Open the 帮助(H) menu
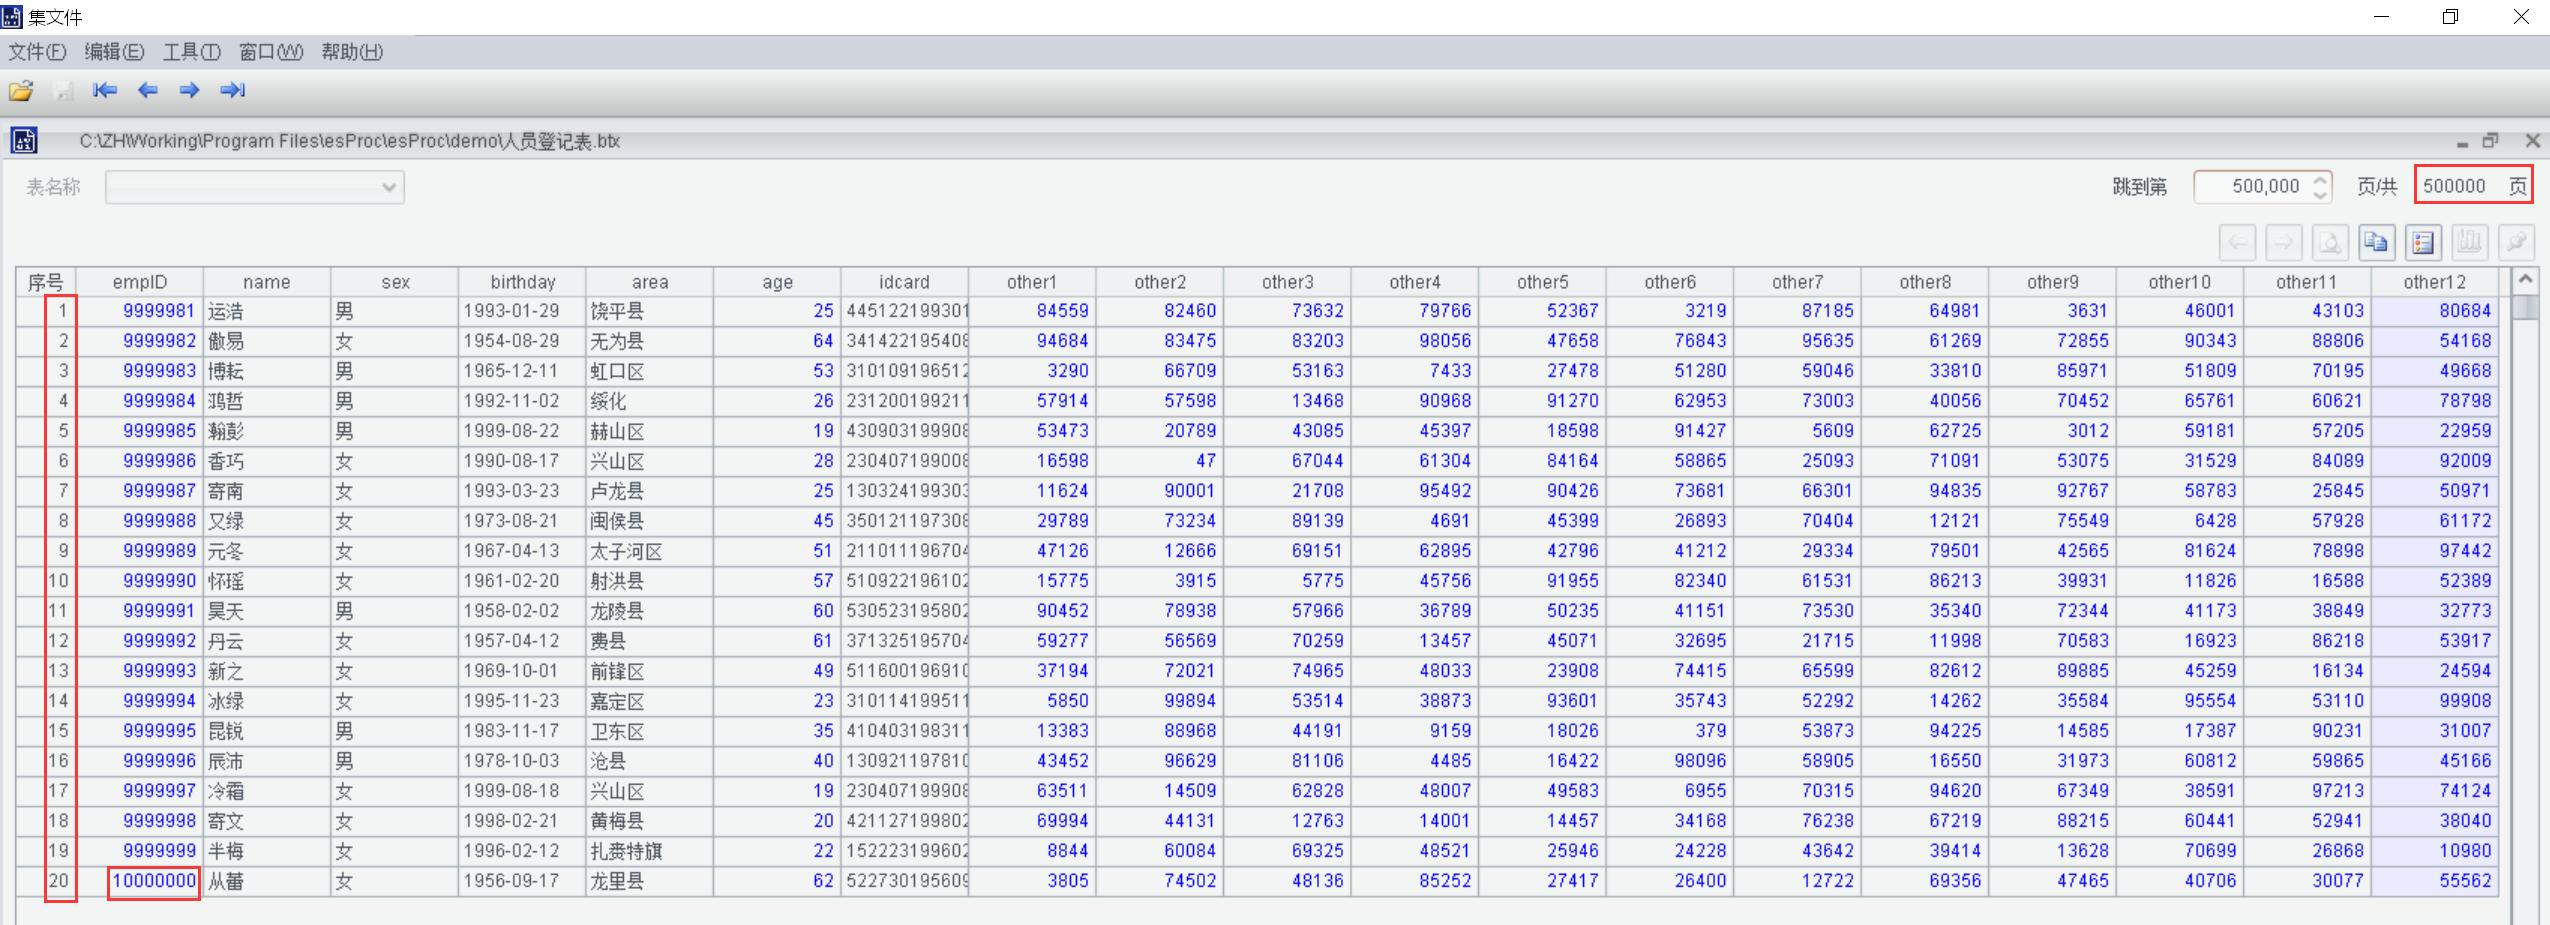2550x925 pixels. tap(351, 52)
